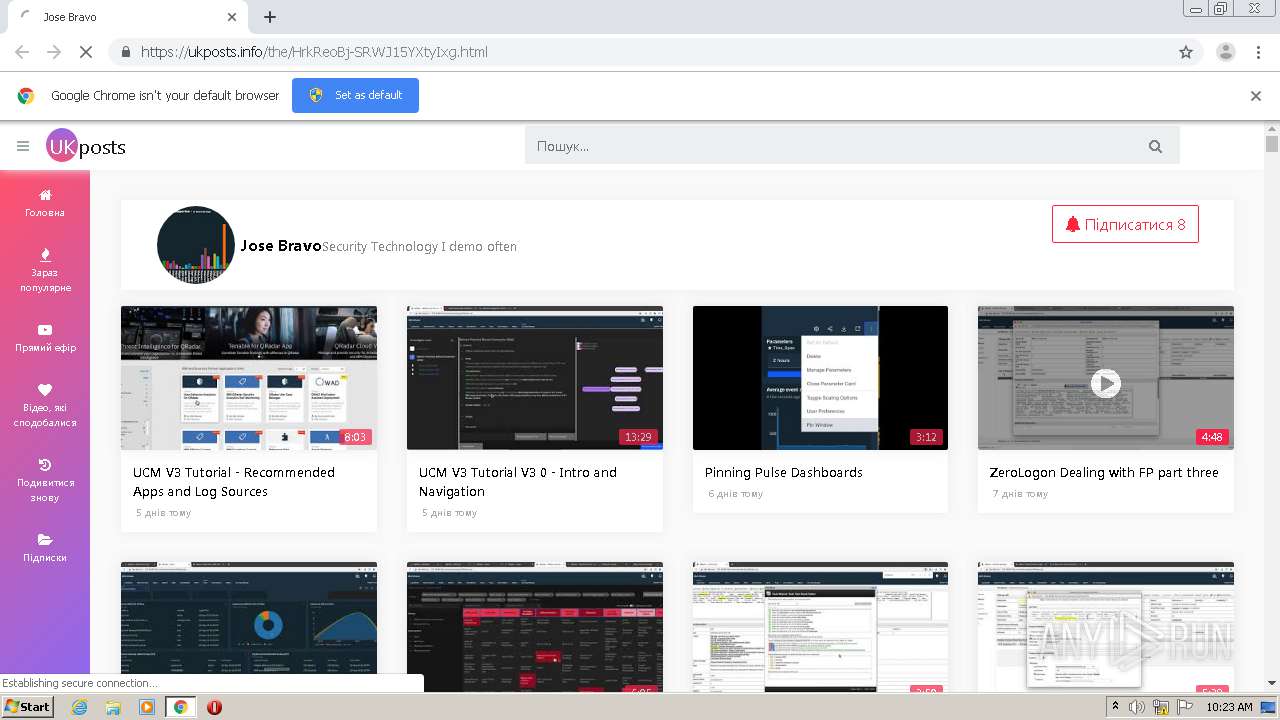Click the network icon in system tray
This screenshot has width=1280, height=720.
click(1161, 707)
